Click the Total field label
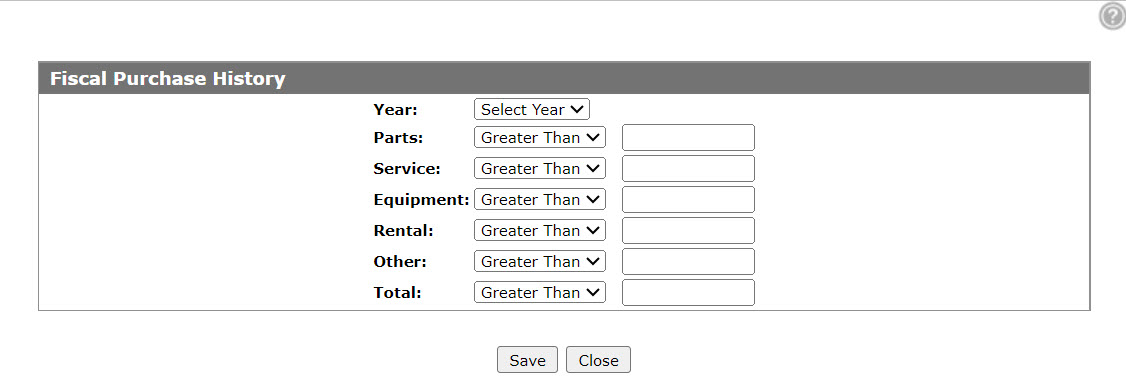 (397, 292)
